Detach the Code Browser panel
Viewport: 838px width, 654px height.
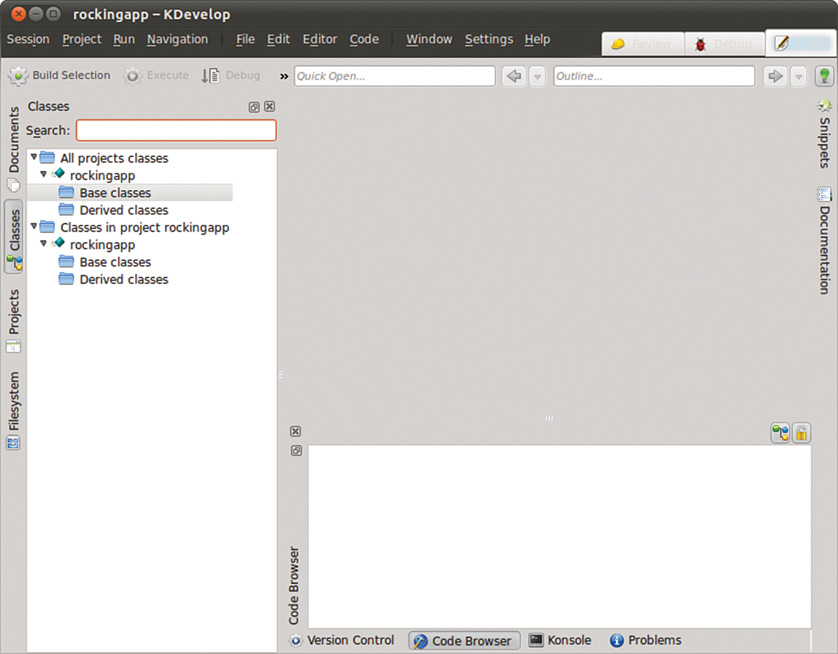coord(296,450)
